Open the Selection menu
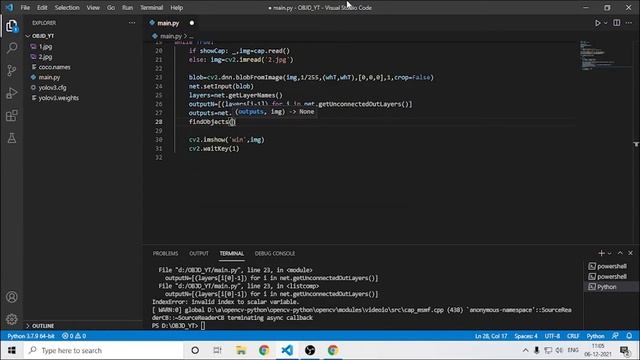 pos(67,8)
